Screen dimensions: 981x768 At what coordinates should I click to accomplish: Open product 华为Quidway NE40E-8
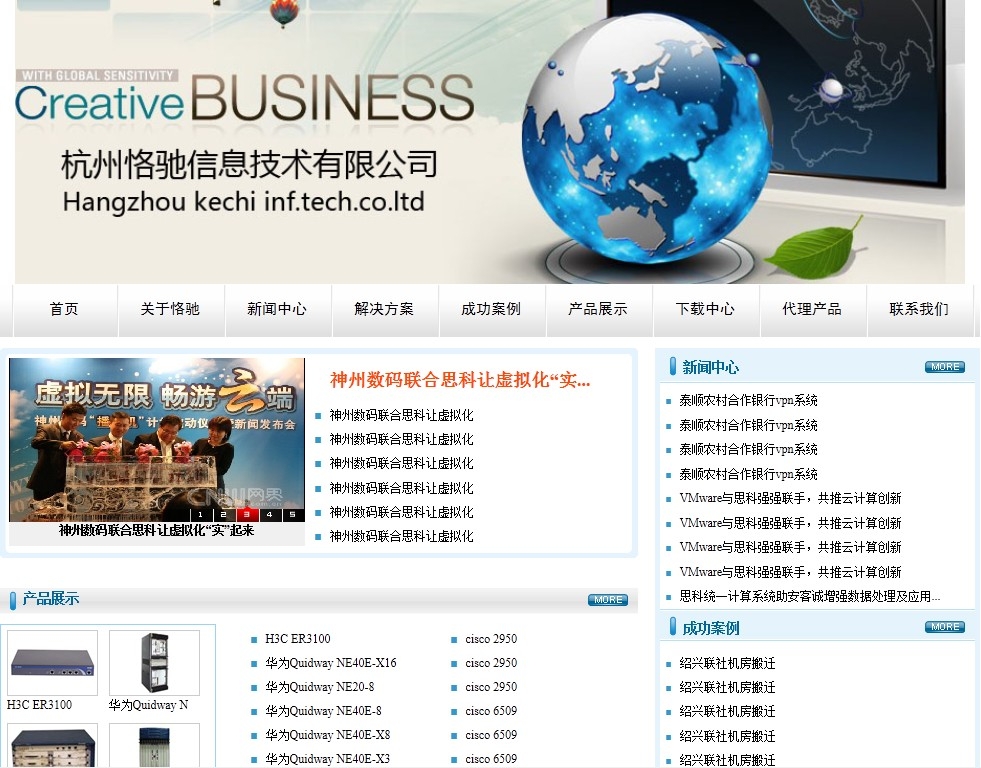(x=323, y=711)
